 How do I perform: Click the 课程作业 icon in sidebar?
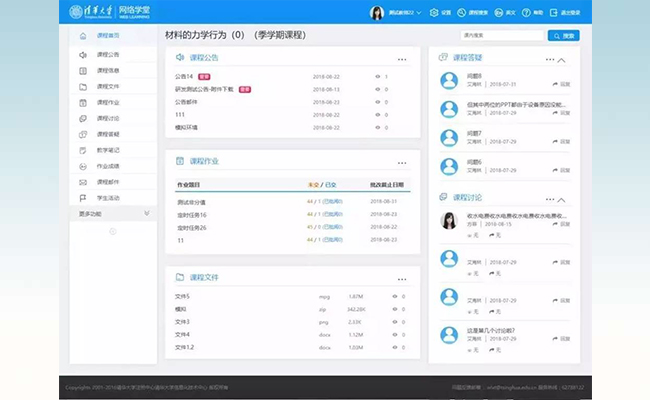[x=83, y=102]
